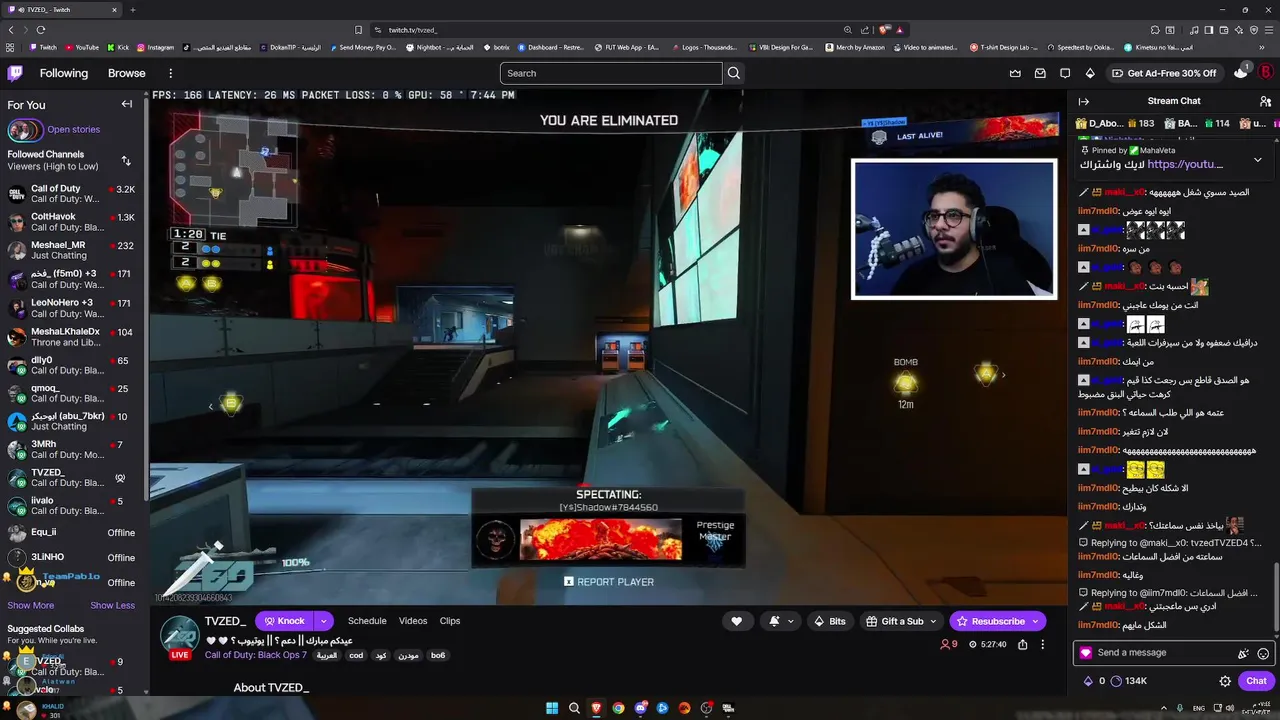This screenshot has height=720, width=1280.
Task: Collapse the For You sidebar
Action: (127, 104)
